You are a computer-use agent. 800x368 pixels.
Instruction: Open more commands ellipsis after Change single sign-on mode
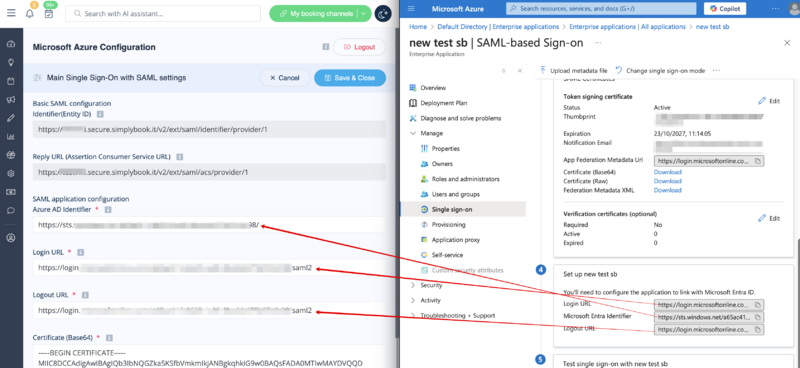716,70
